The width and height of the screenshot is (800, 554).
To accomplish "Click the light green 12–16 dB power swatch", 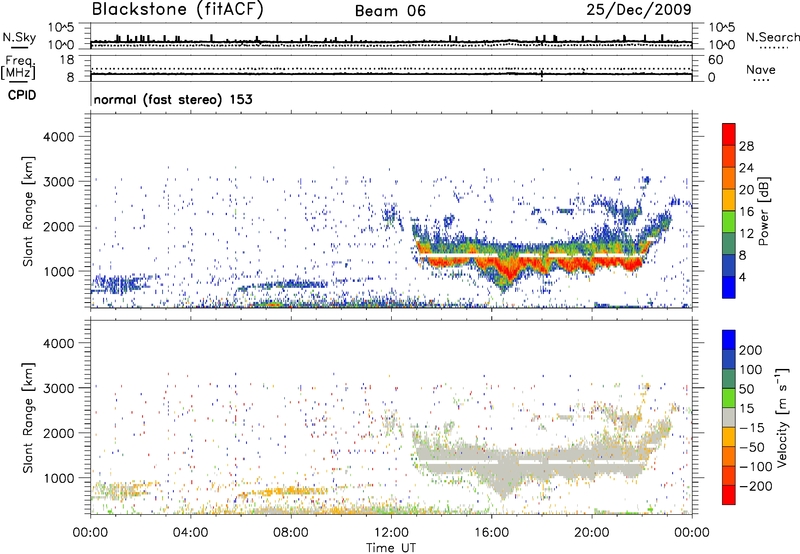I will tap(729, 221).
